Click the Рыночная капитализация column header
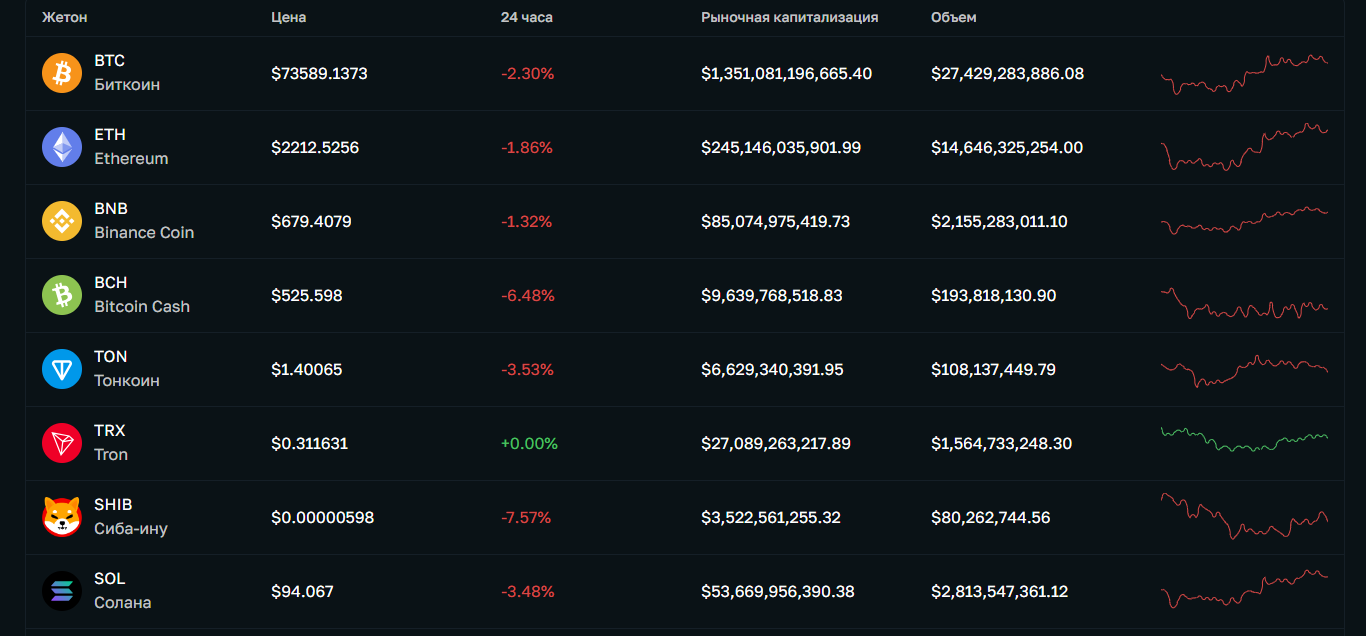1366x636 pixels. (x=788, y=16)
